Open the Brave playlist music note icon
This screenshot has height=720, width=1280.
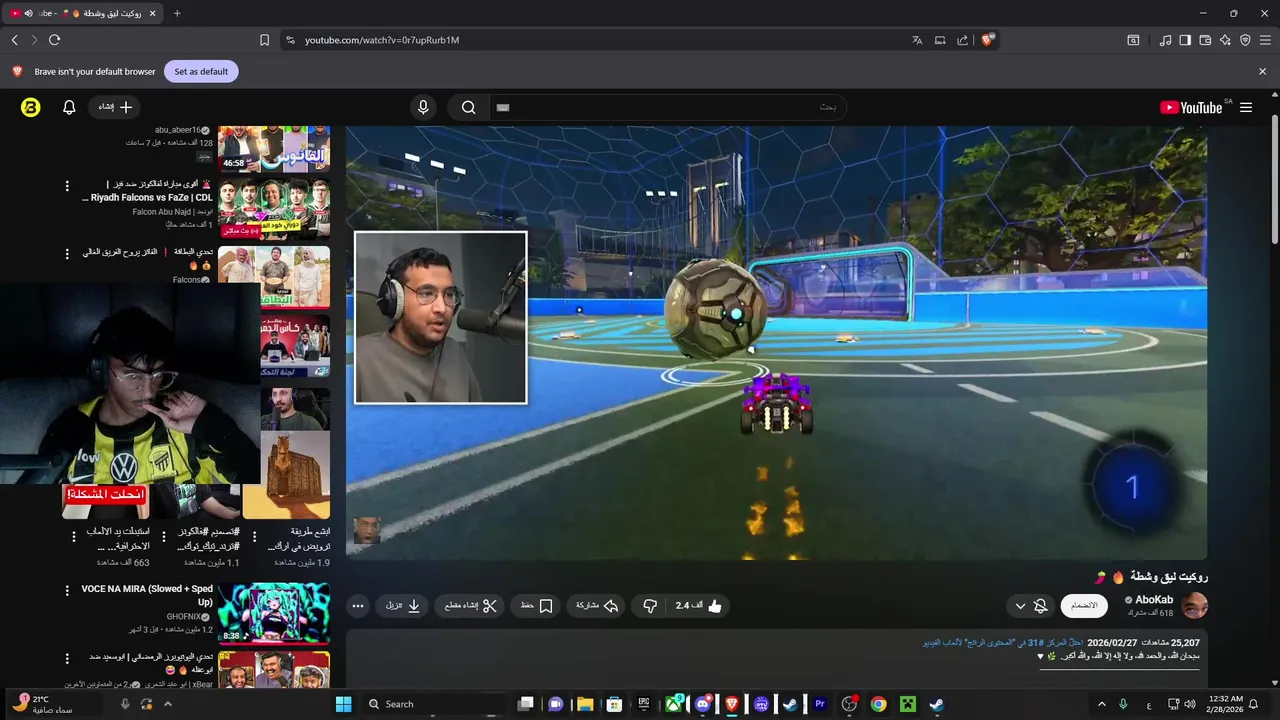point(1165,40)
